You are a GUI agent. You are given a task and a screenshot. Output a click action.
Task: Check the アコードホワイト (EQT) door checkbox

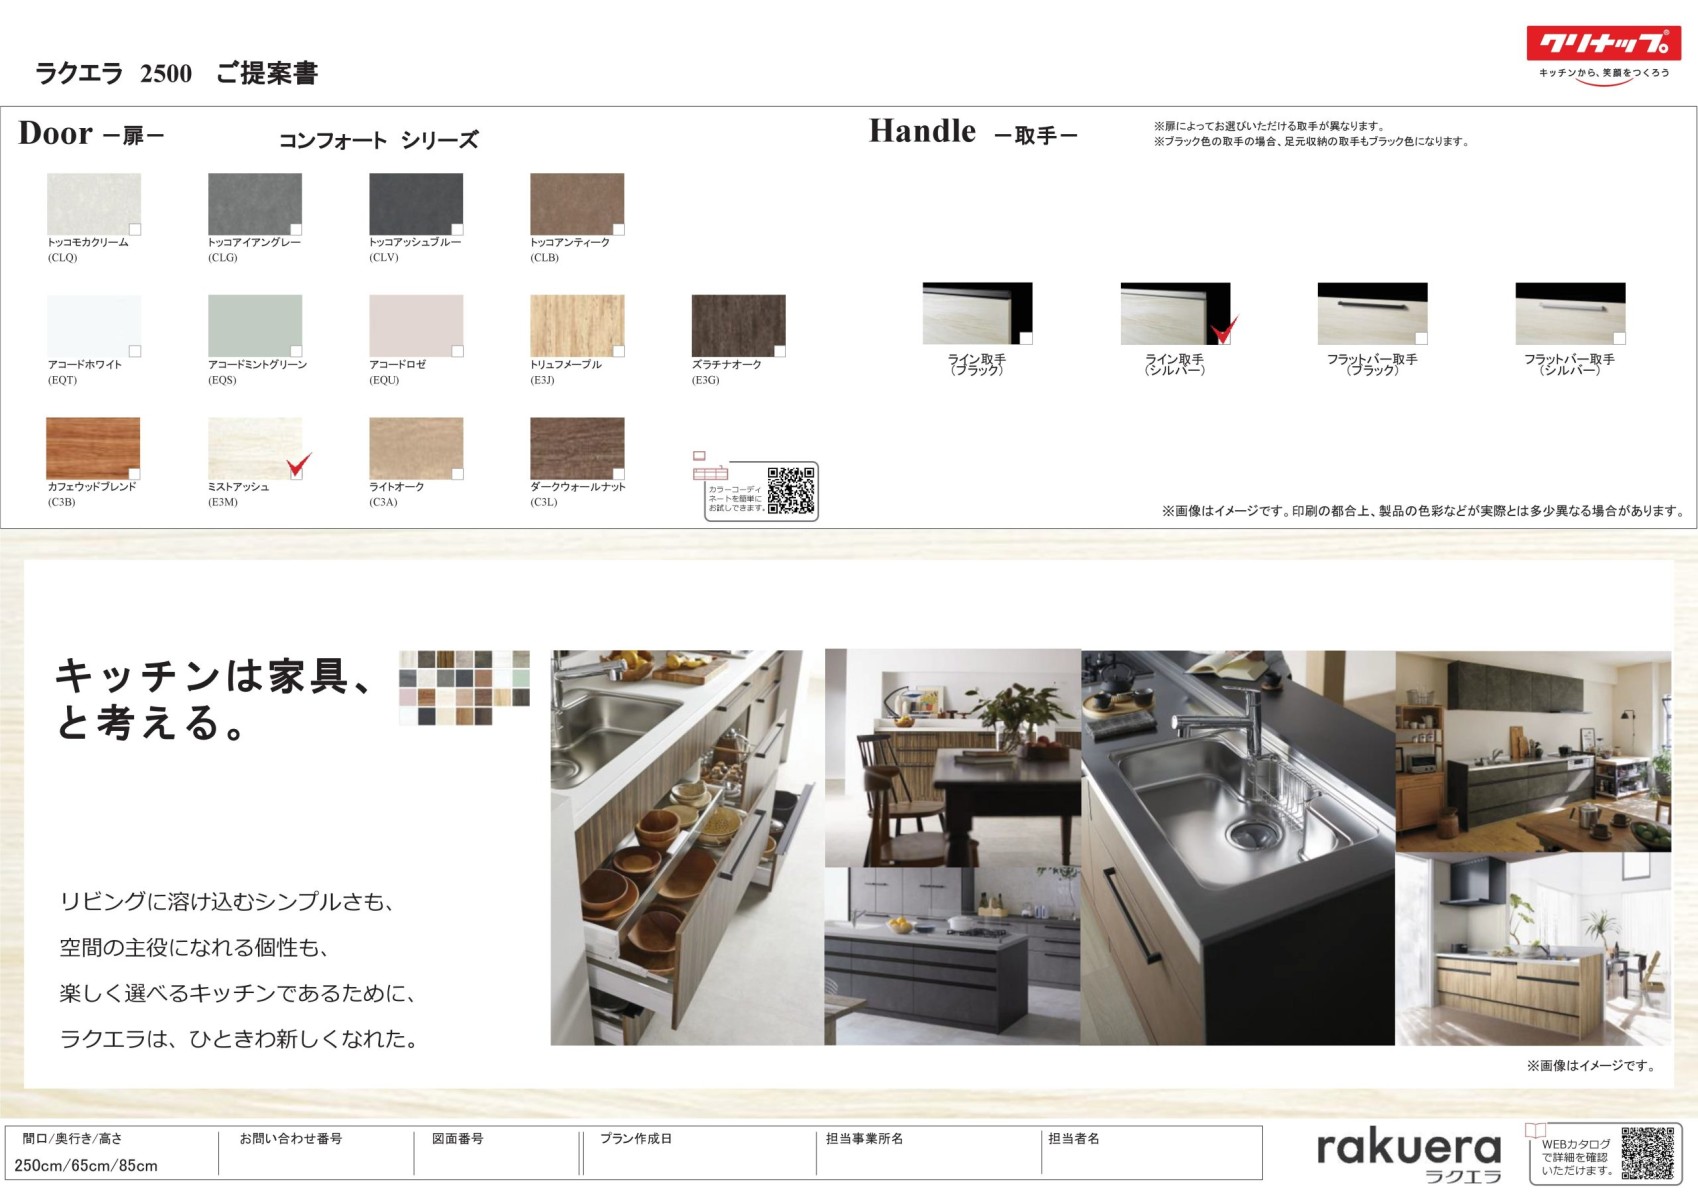(x=135, y=352)
